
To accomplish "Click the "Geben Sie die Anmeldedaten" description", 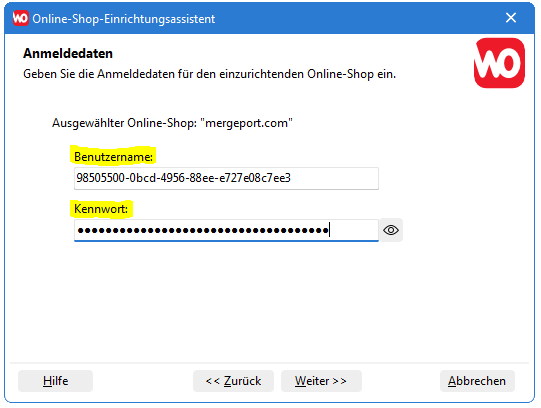I will click(209, 74).
